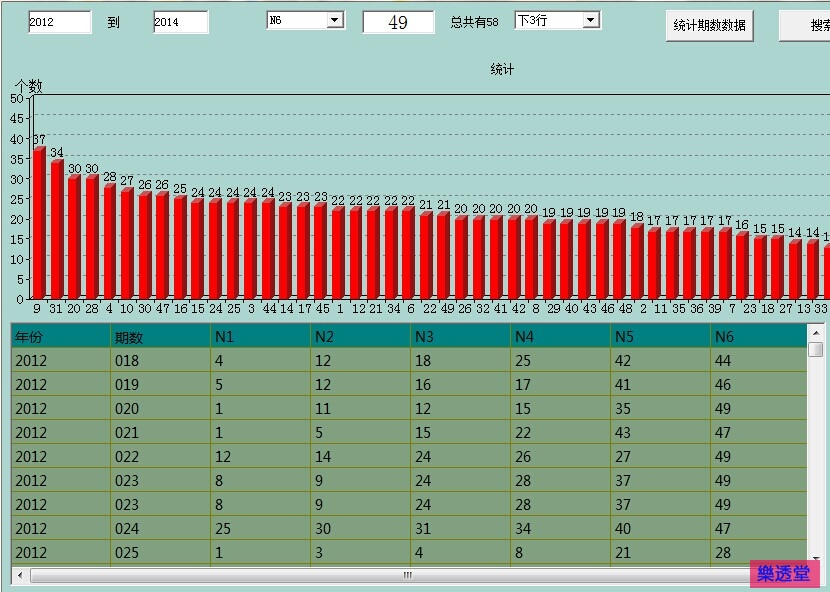Click the N4 value 34 in row 024
Screen dimensions: 830x592
[x=561, y=528]
